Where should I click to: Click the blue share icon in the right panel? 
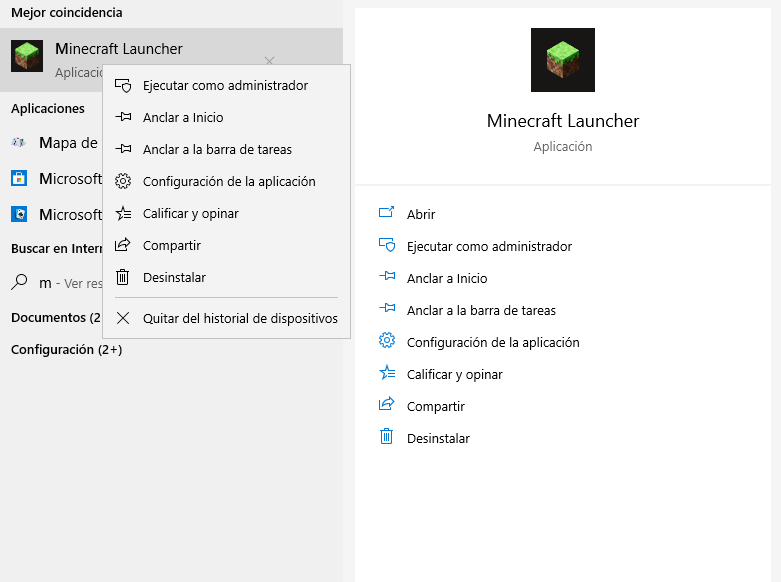click(x=387, y=404)
